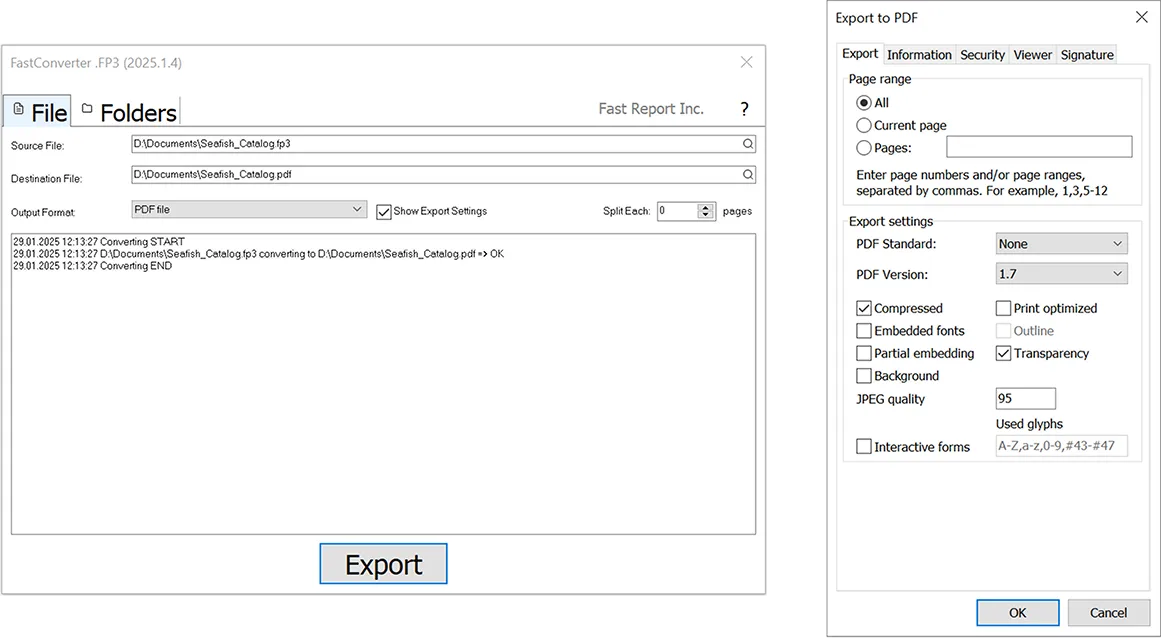Image resolution: width=1161 pixels, height=638 pixels.
Task: Open the PDF Standard dropdown
Action: click(1061, 244)
